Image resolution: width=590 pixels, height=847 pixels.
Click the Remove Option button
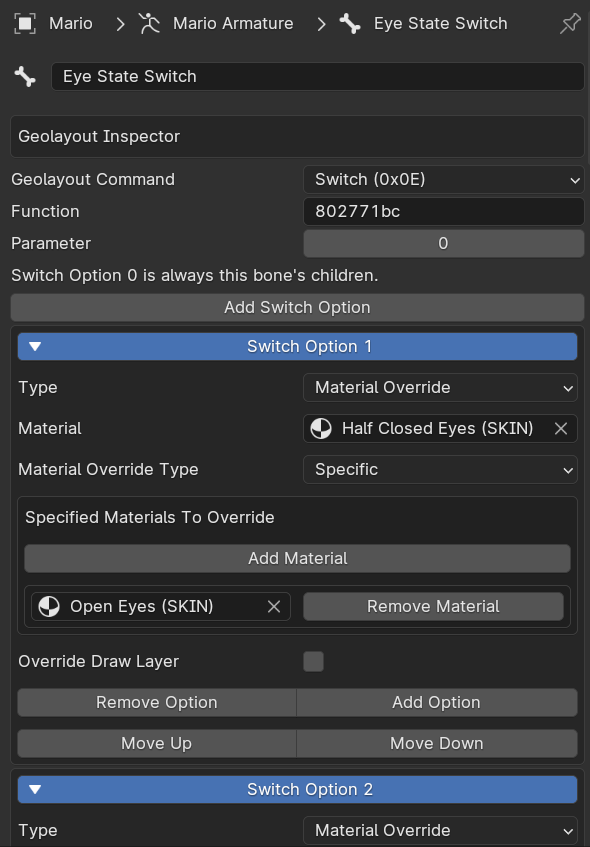point(157,702)
